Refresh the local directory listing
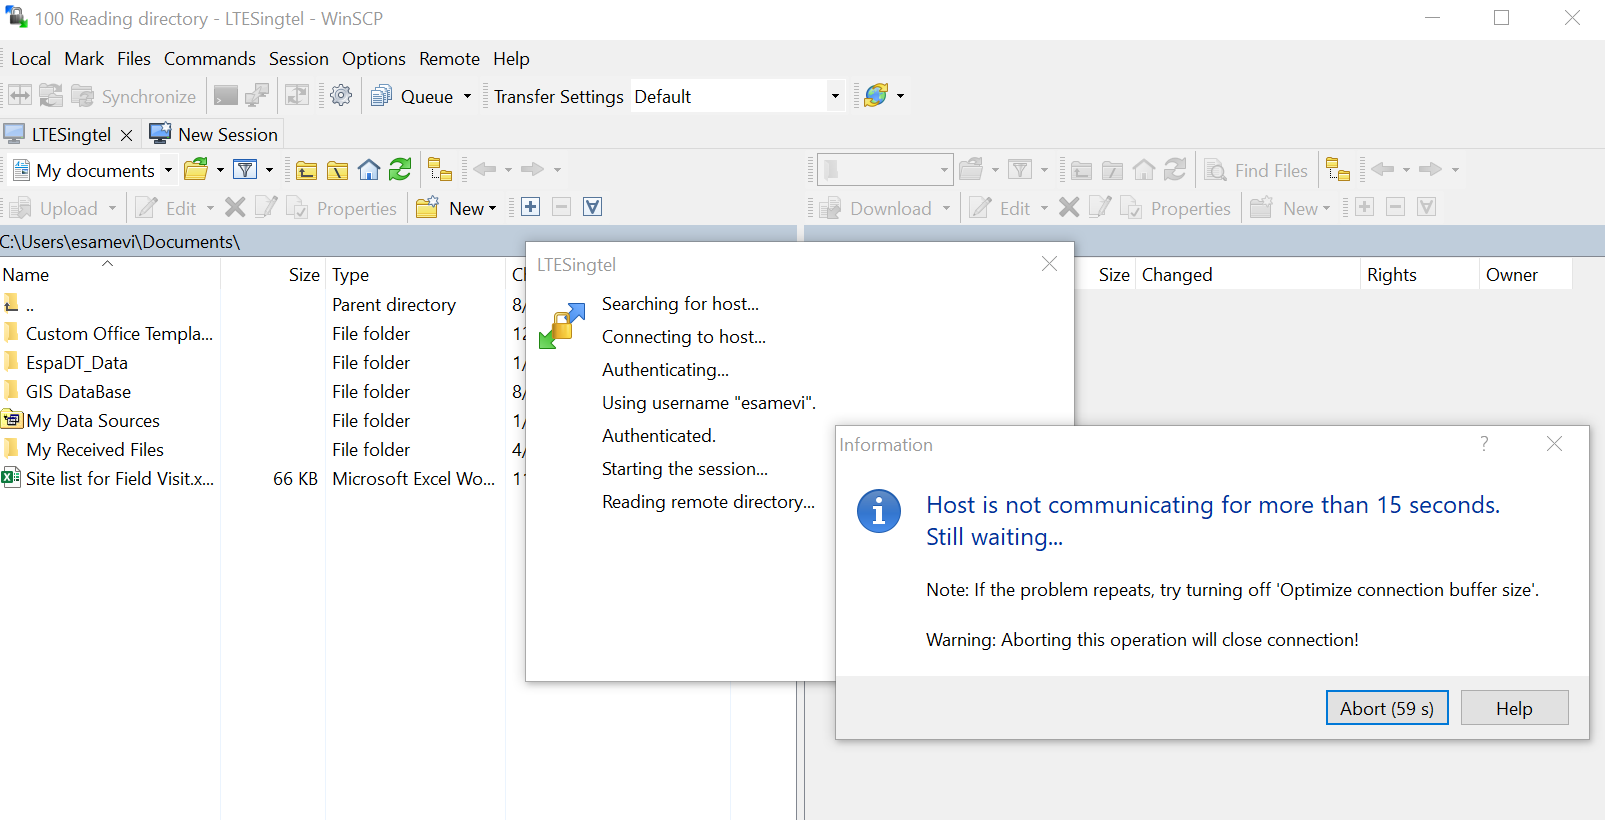The width and height of the screenshot is (1605, 820). point(400,170)
